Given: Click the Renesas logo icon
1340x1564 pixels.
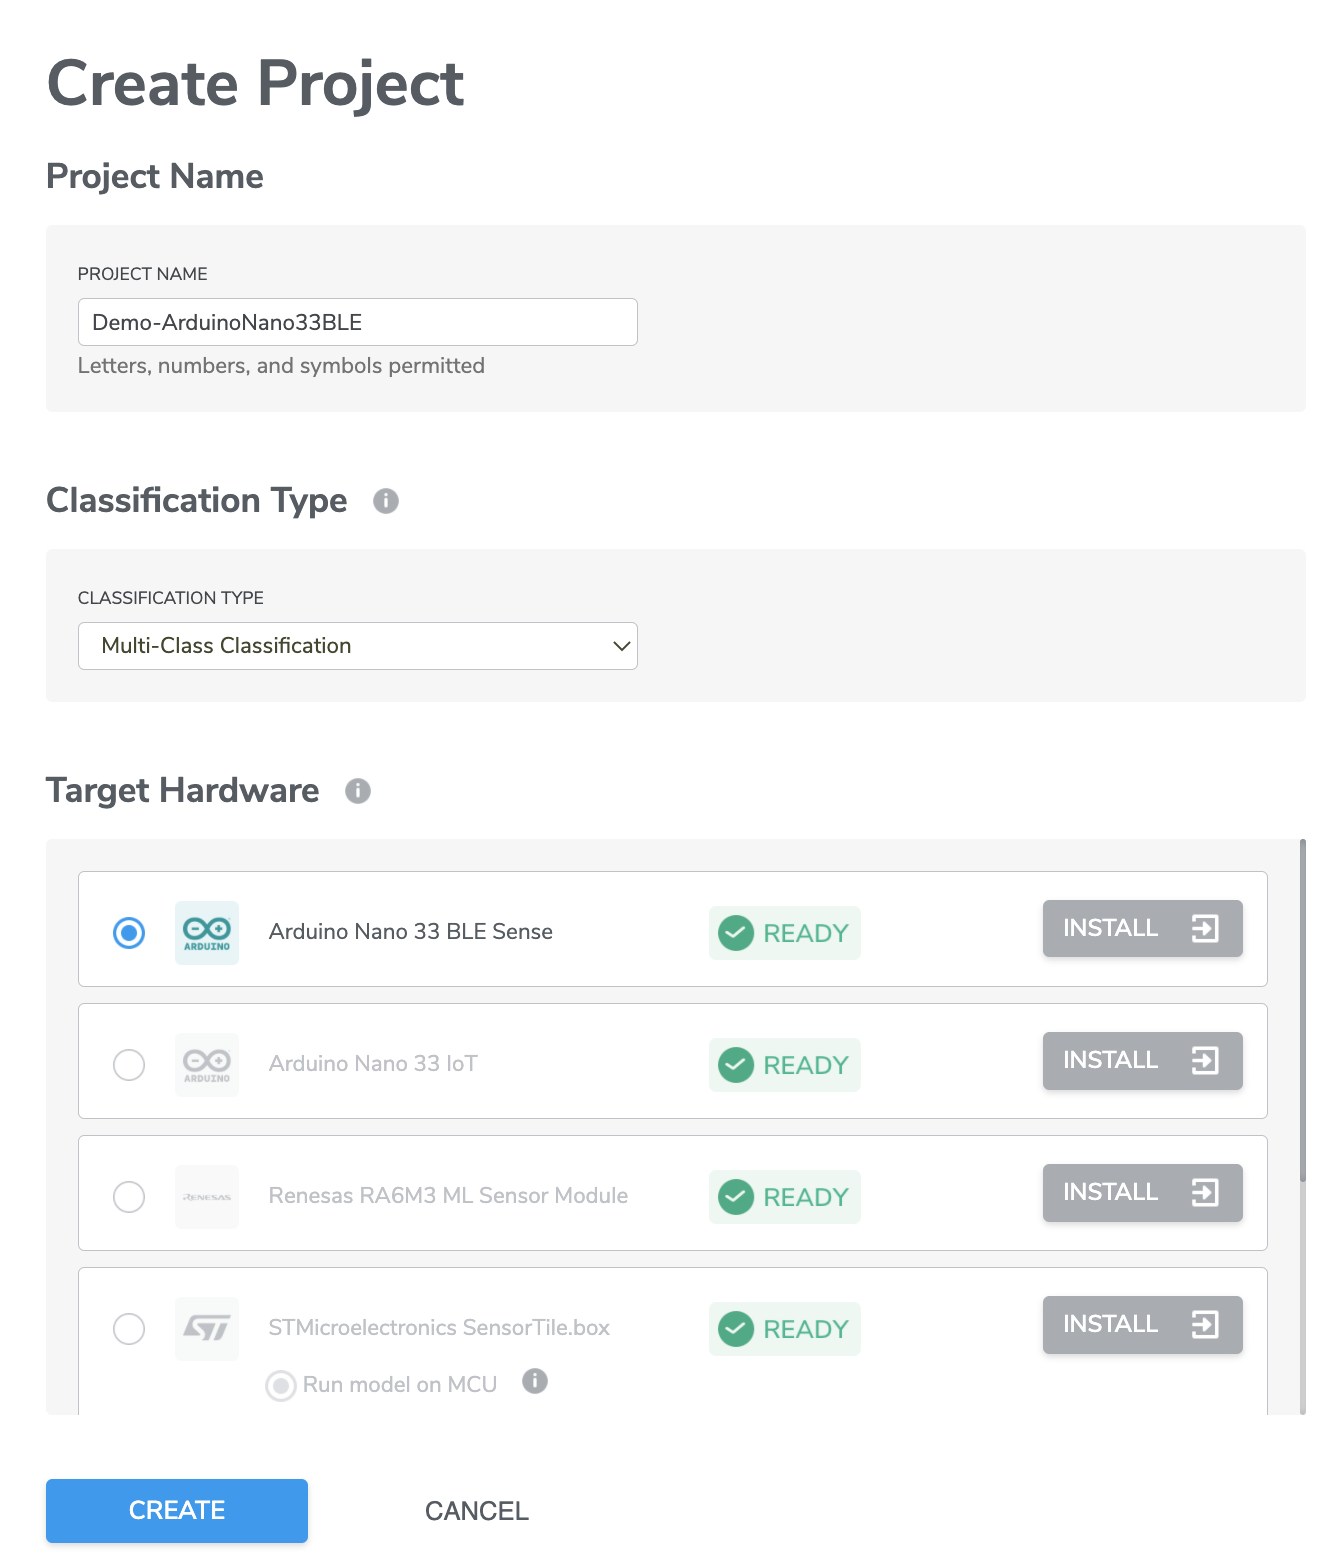Looking at the screenshot, I should [x=207, y=1197].
